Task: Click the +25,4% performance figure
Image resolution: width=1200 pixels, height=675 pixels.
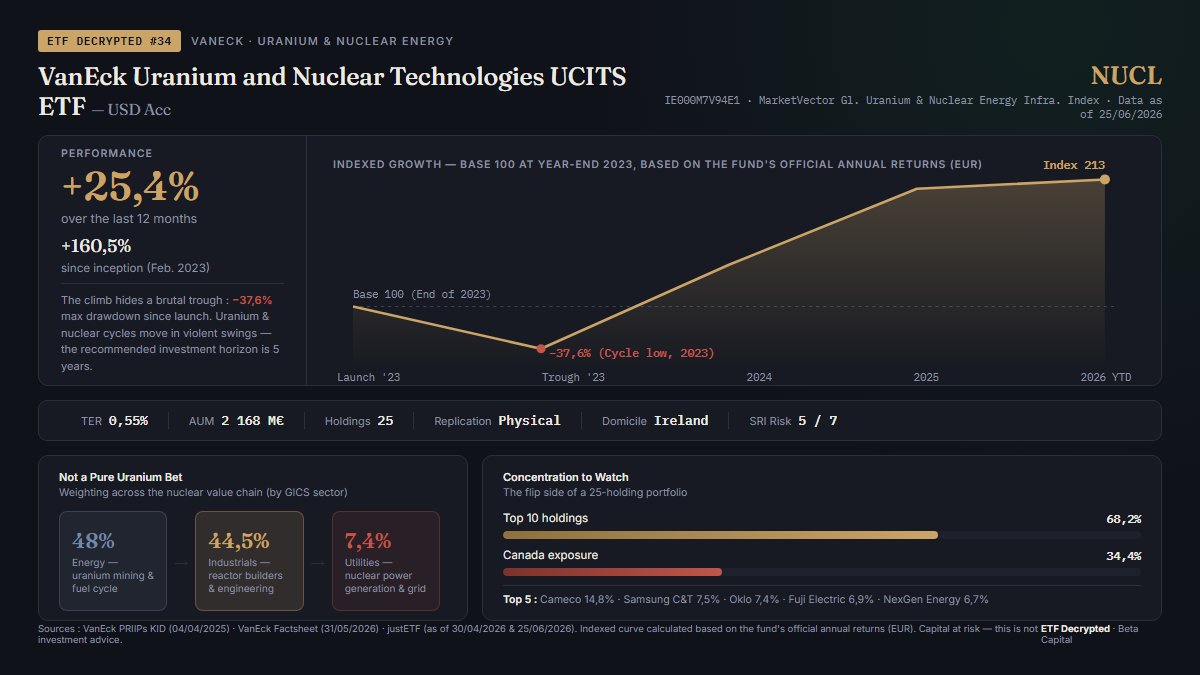Action: click(130, 187)
